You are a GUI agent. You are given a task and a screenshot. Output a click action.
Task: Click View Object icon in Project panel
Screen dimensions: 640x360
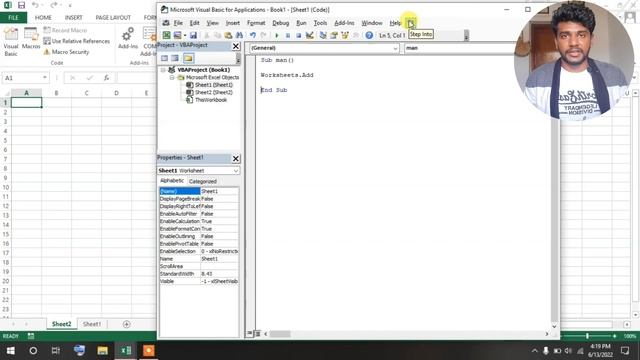click(x=175, y=58)
